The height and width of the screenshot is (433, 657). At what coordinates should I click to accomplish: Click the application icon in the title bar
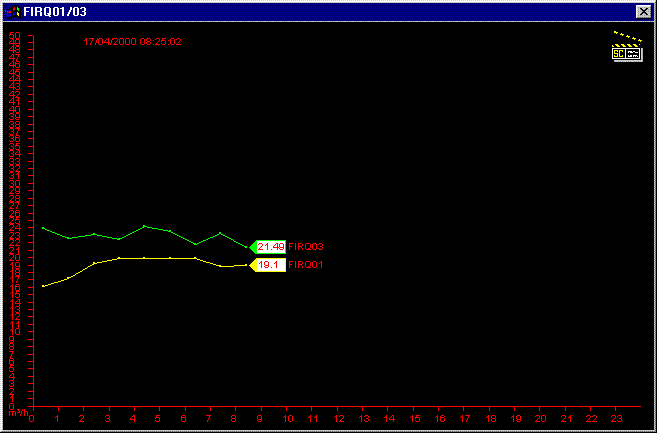click(11, 11)
